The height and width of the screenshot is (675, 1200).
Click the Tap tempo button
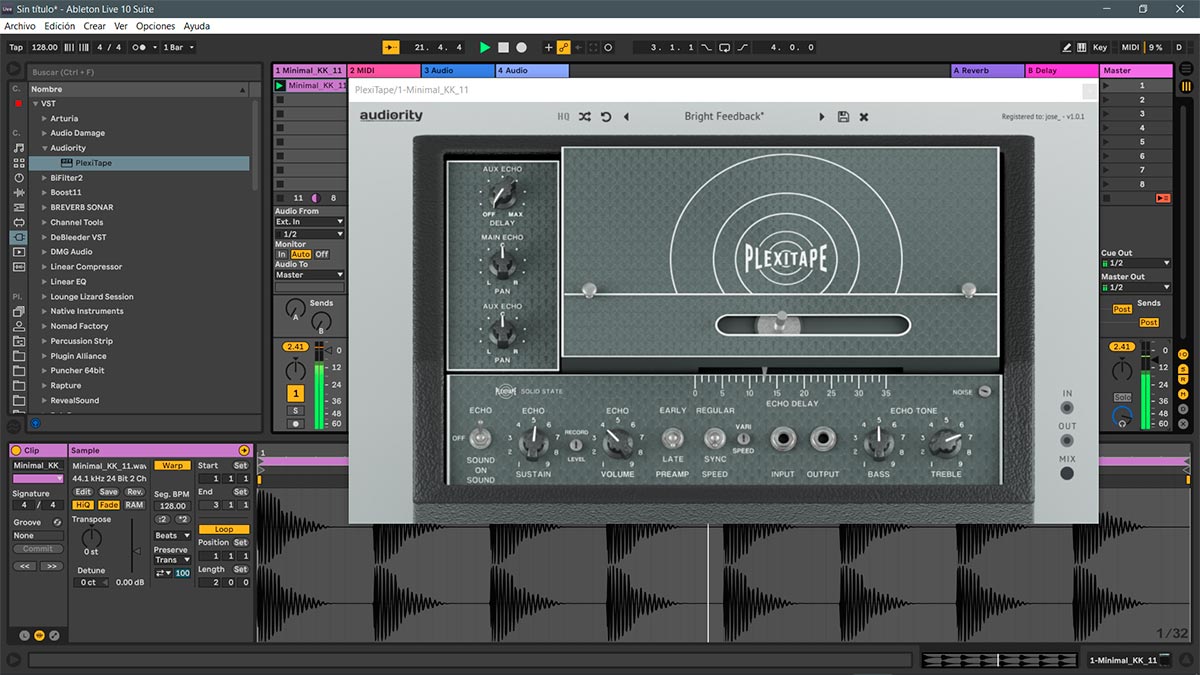click(x=16, y=47)
